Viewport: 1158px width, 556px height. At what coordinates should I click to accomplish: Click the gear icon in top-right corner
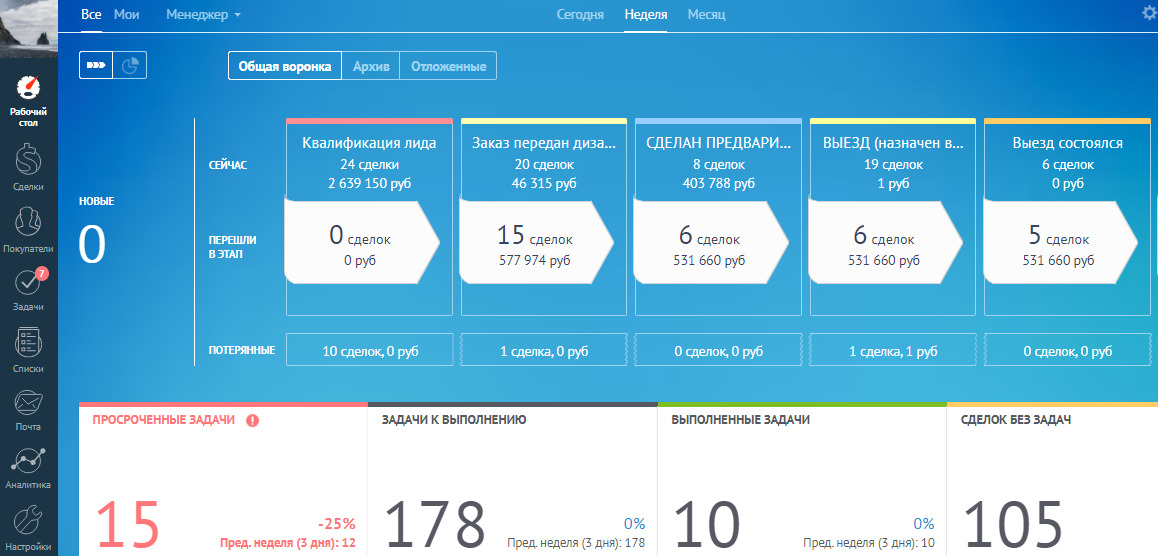click(1149, 13)
